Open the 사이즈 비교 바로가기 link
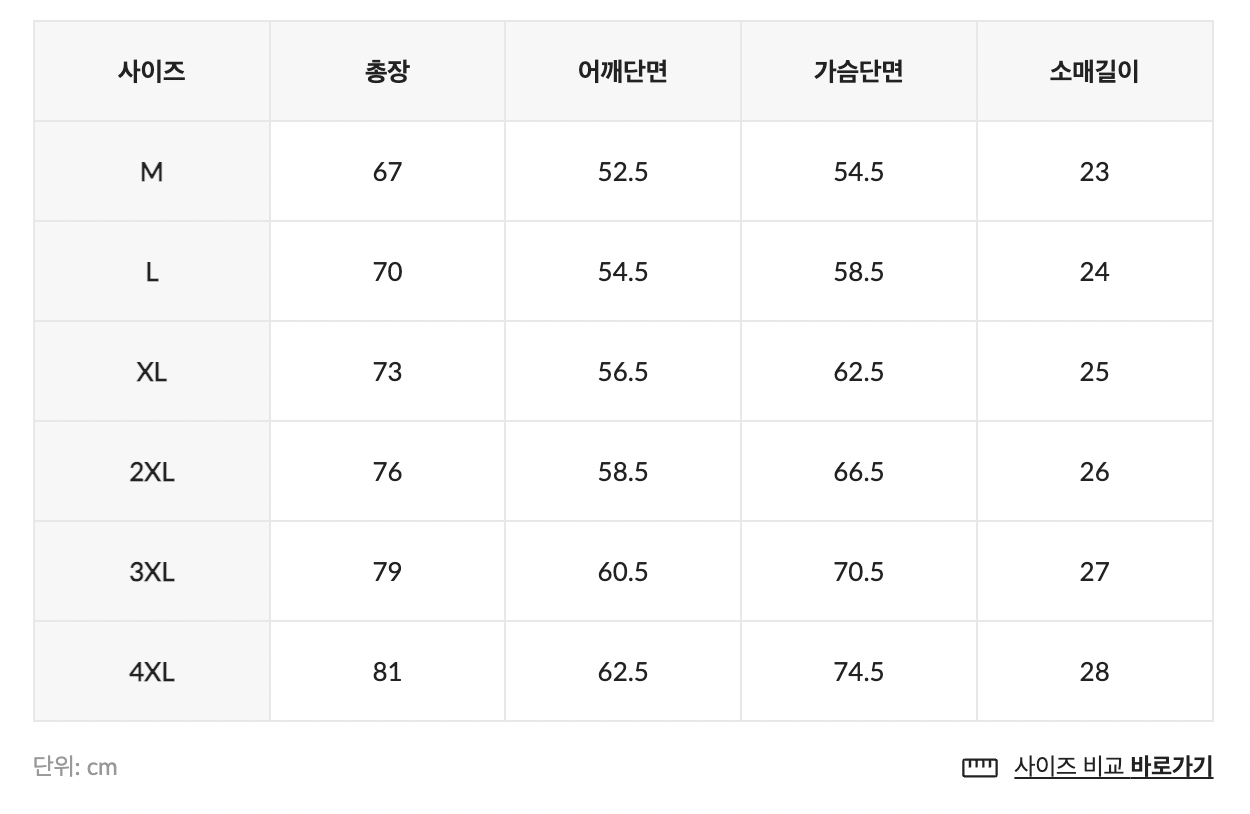 tap(1112, 767)
